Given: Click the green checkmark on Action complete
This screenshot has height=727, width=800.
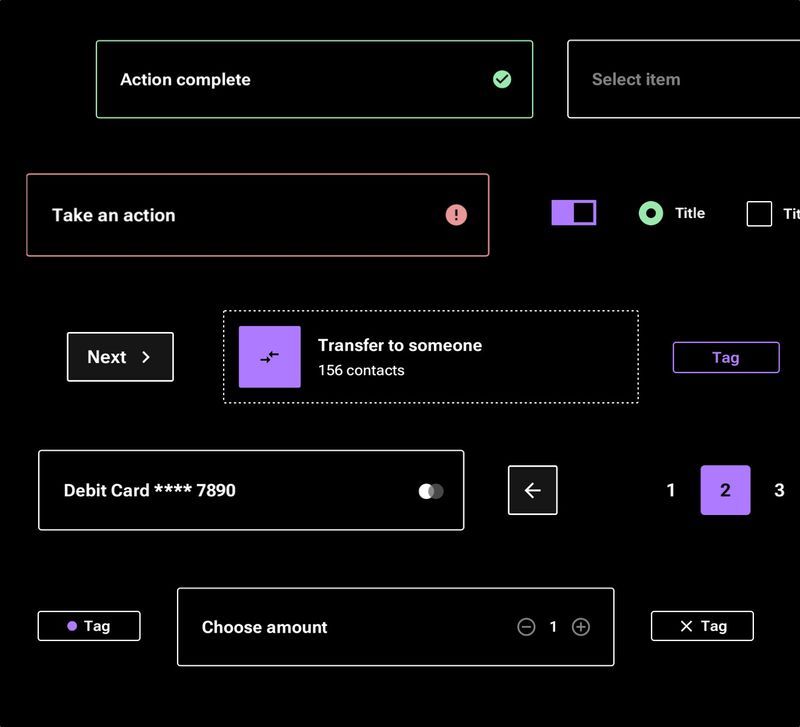Looking at the screenshot, I should [503, 79].
